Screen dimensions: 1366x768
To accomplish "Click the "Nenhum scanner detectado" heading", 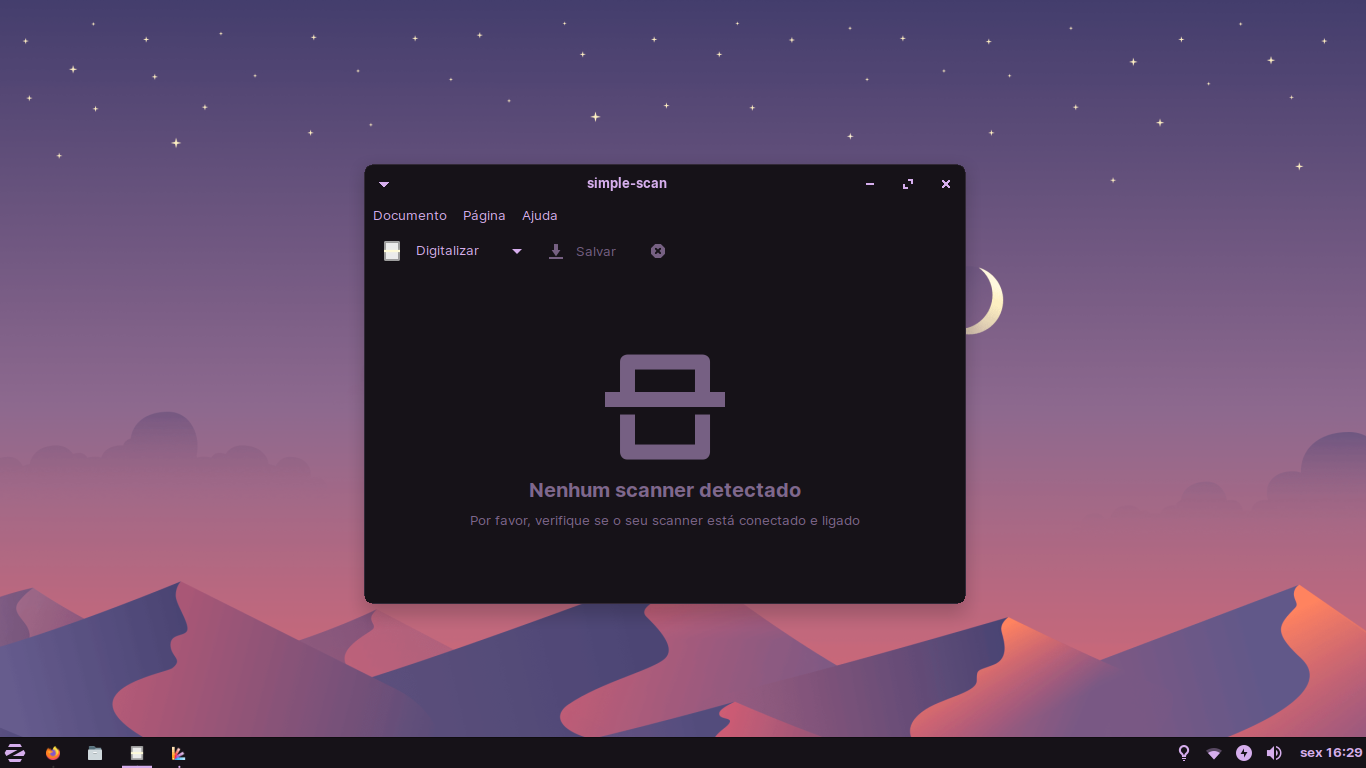I will coord(665,490).
